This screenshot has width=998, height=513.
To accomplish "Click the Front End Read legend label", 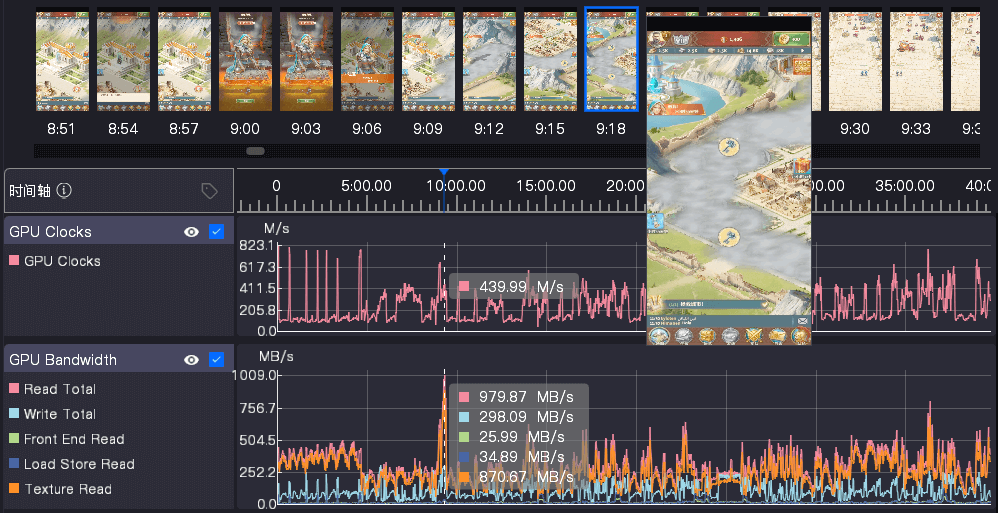I will click(x=74, y=439).
